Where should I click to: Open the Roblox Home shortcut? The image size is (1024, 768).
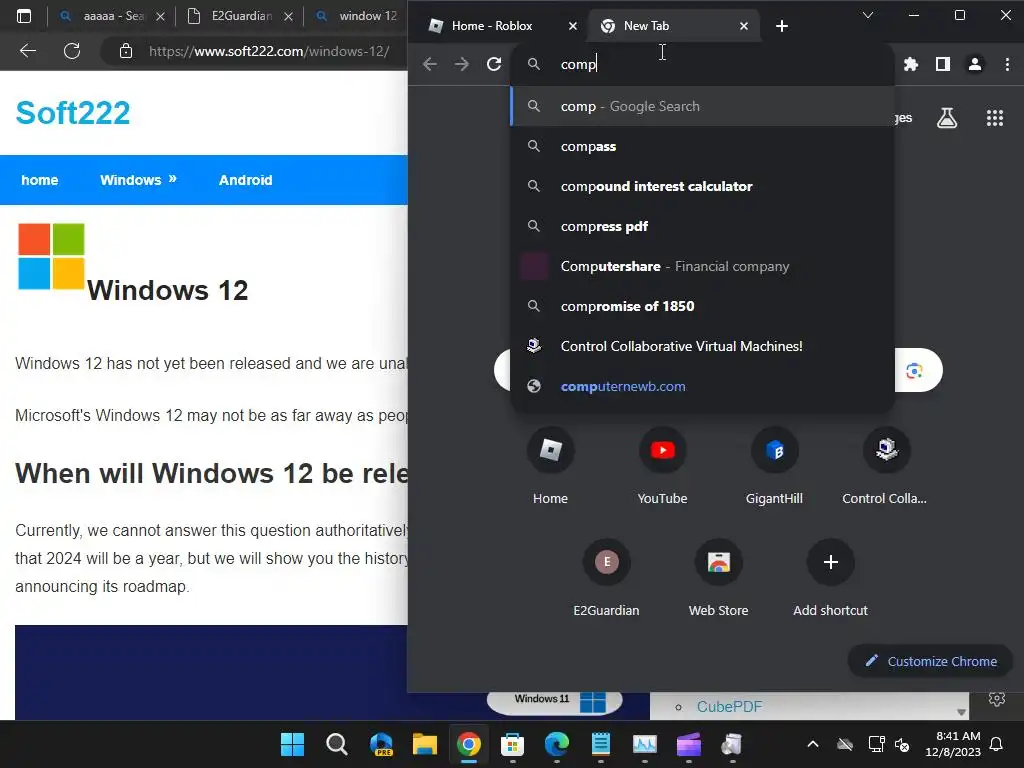tap(551, 465)
